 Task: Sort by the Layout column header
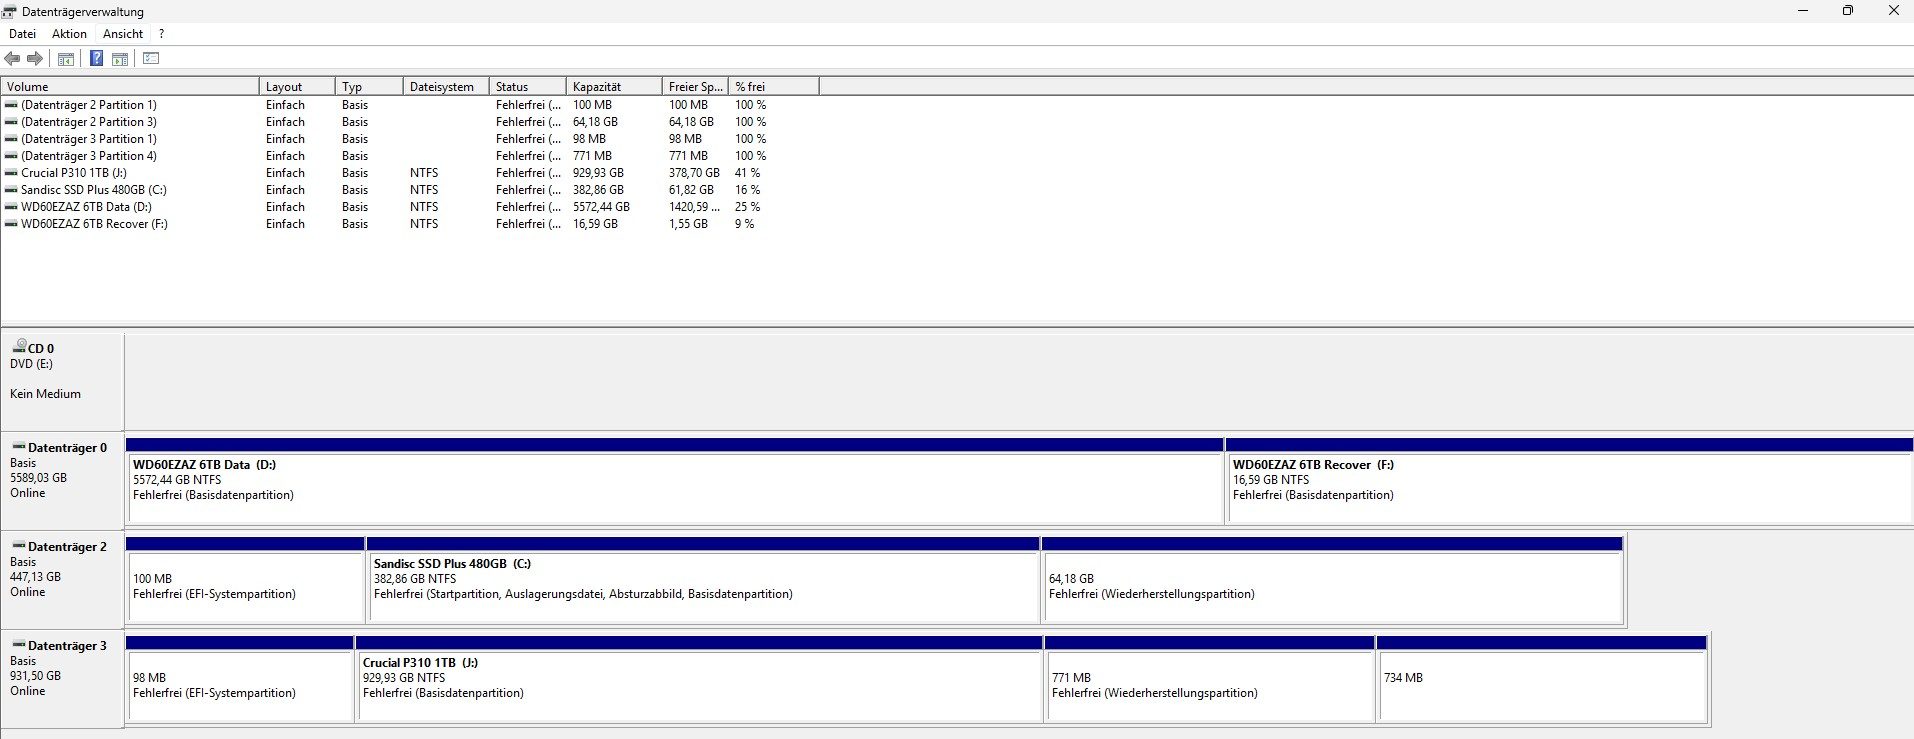pos(297,87)
